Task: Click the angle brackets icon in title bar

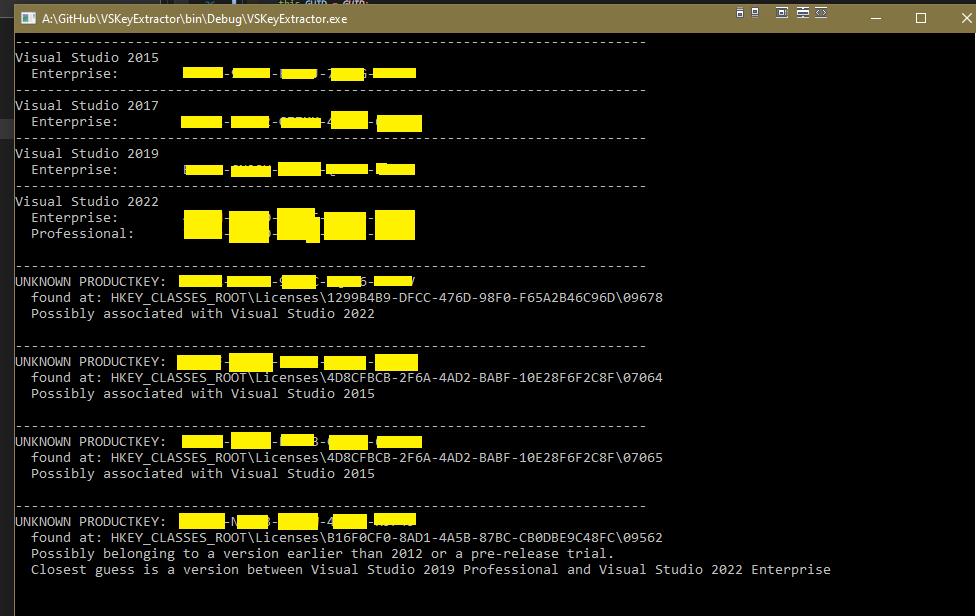Action: 821,12
